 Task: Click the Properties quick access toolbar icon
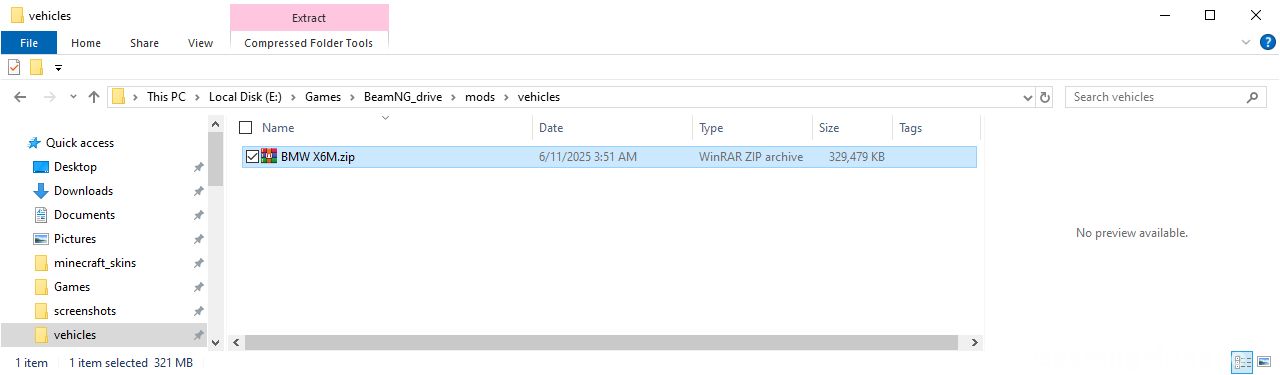tap(14, 68)
